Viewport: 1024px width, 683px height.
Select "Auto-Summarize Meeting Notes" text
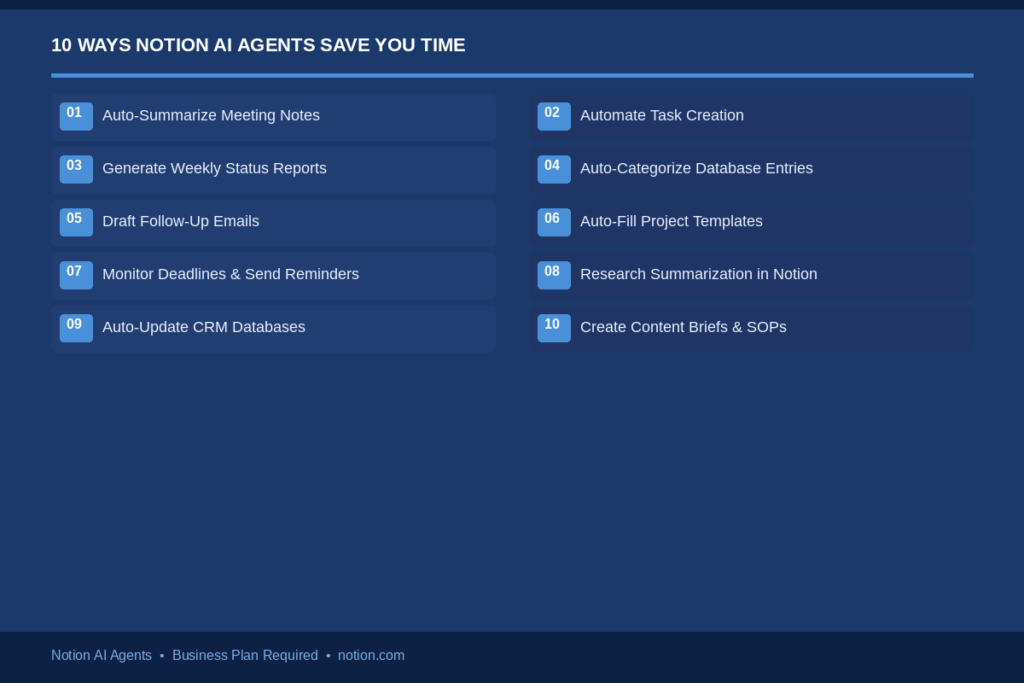211,116
